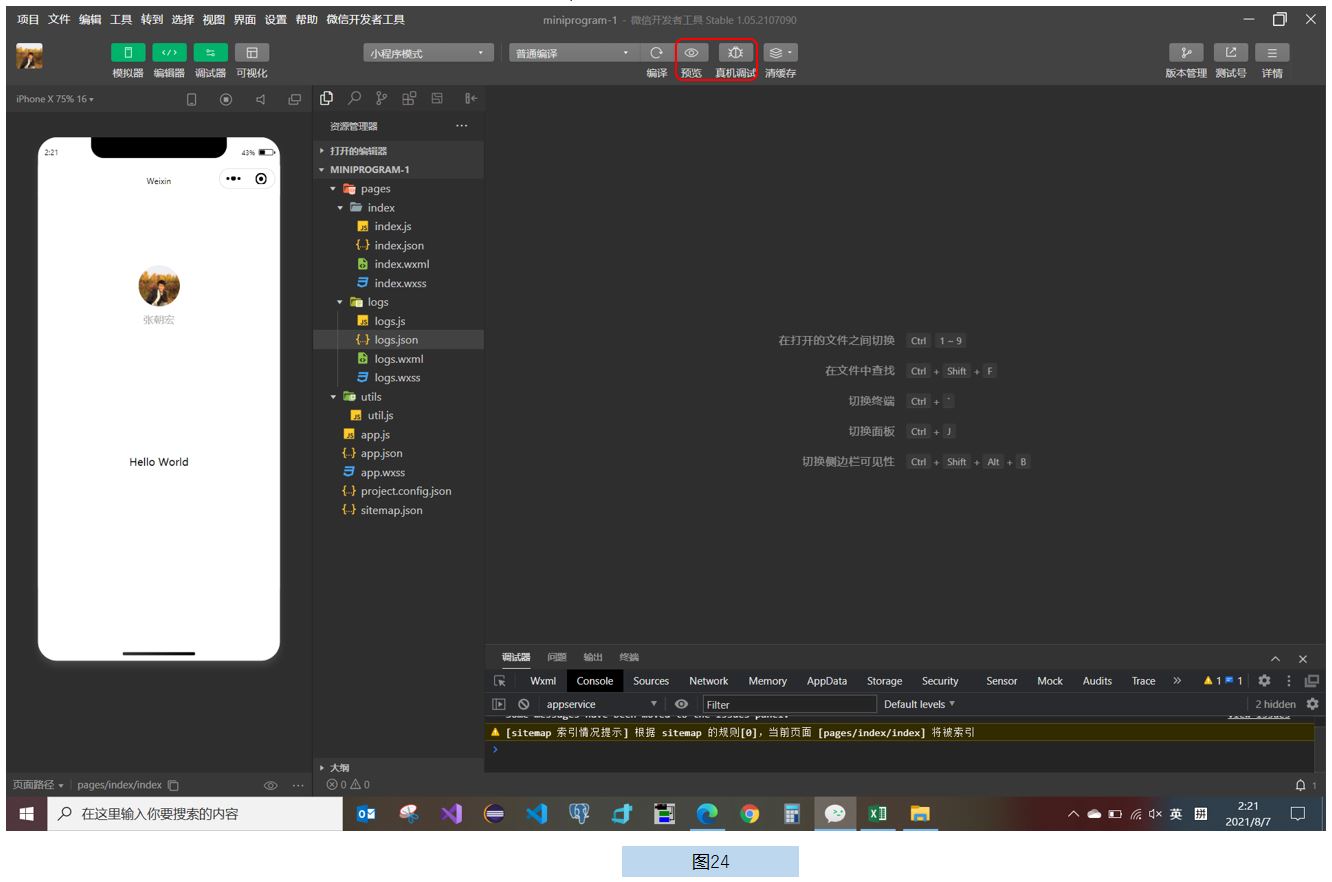Switch to the AppData tab
This screenshot has height=882, width=1332.
pos(827,681)
